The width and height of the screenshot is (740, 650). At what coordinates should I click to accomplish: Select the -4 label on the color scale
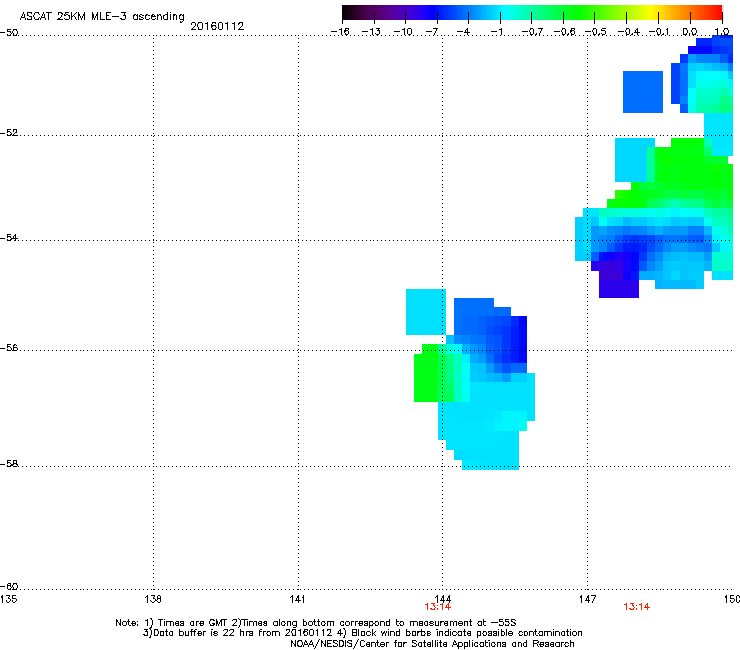coord(463,32)
